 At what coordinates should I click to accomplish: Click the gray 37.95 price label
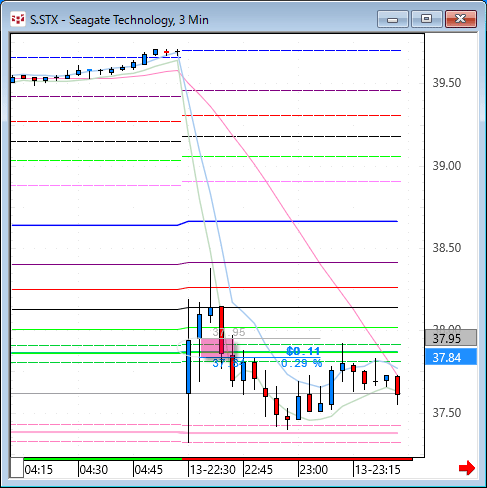point(451,338)
